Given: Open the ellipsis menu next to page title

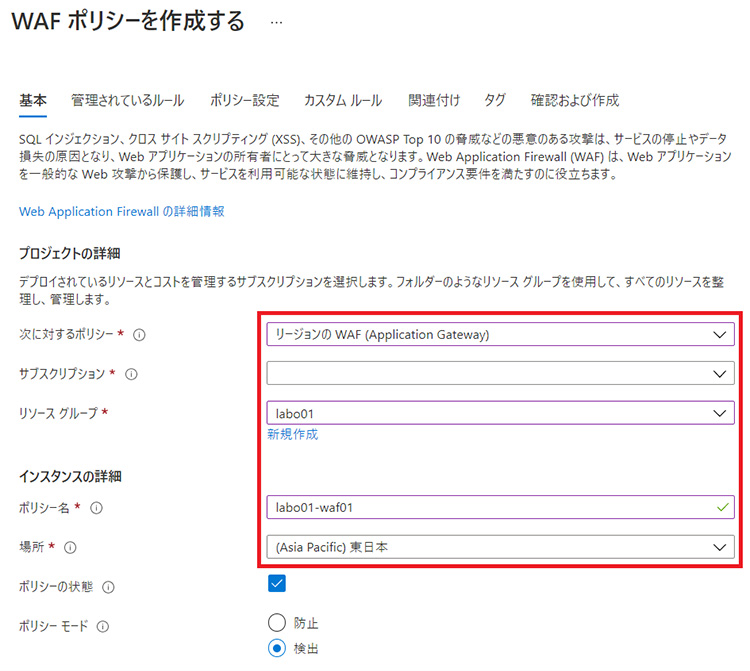Looking at the screenshot, I should click(x=276, y=22).
